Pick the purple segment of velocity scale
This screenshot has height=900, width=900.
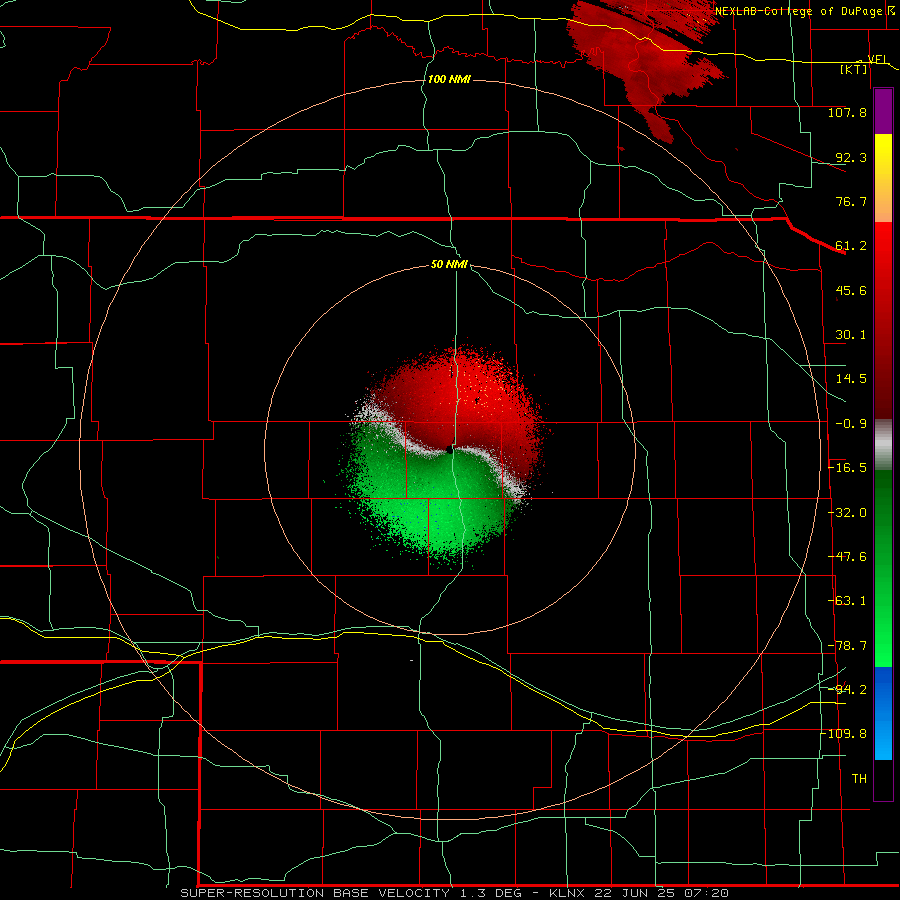[883, 112]
